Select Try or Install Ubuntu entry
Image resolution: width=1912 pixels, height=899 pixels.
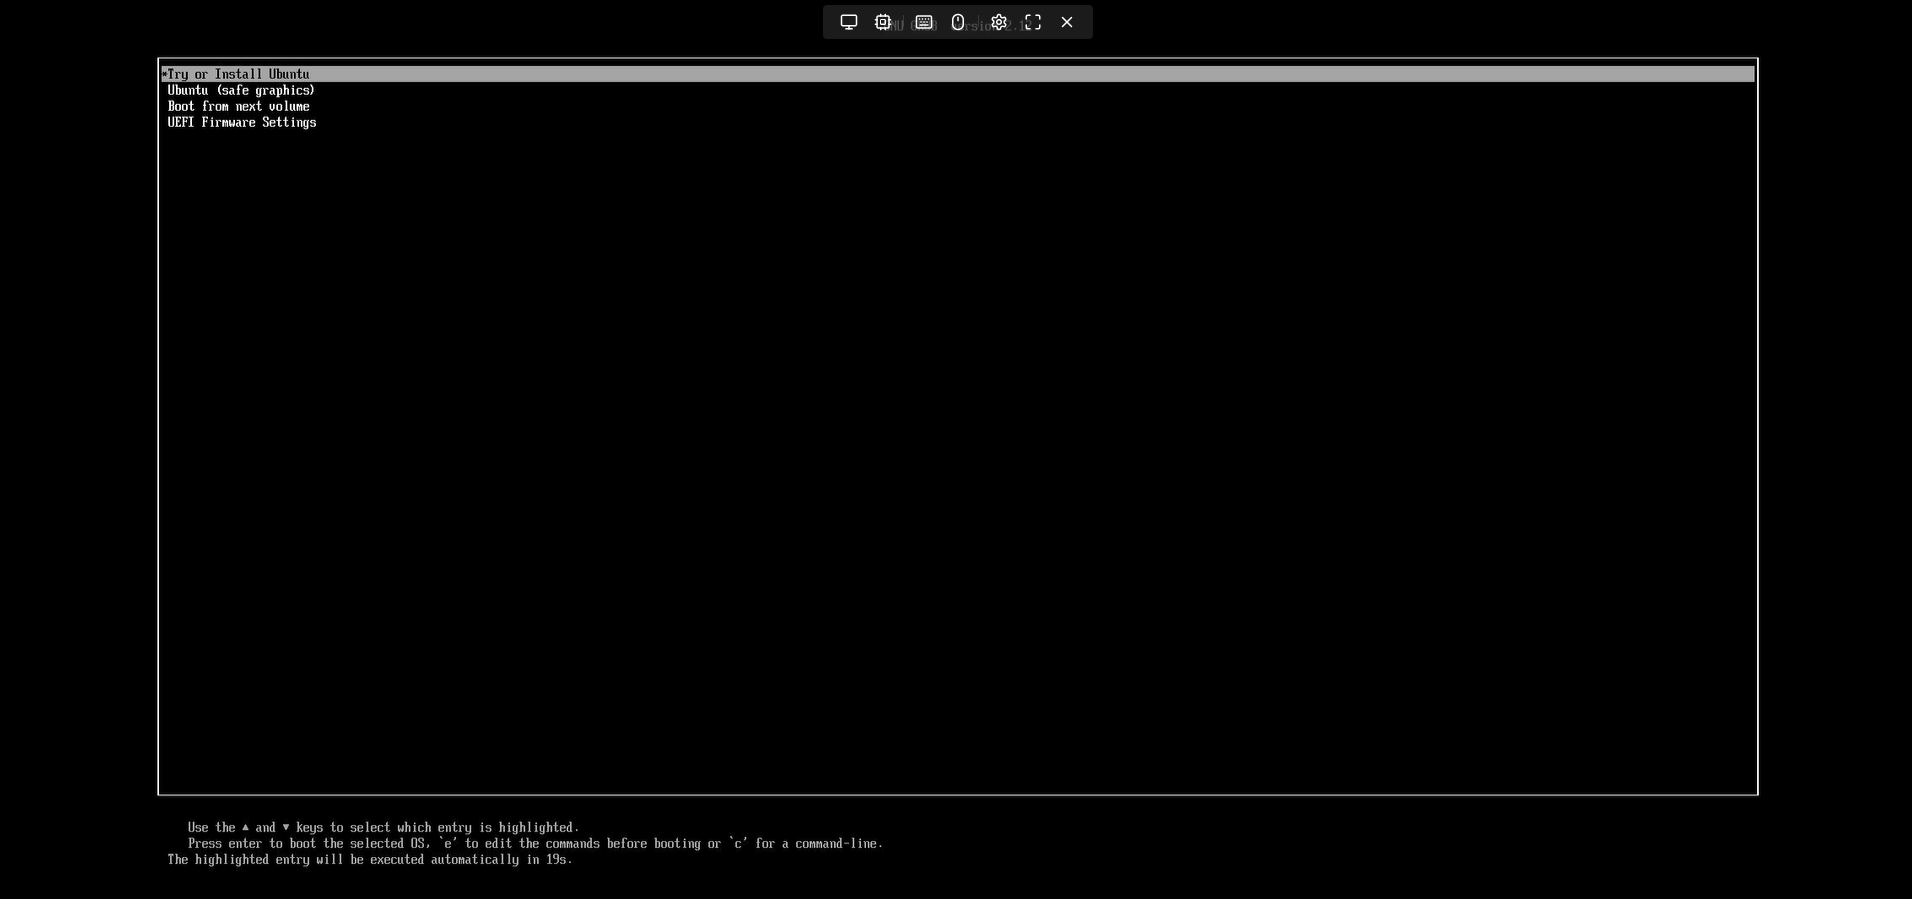(958, 74)
